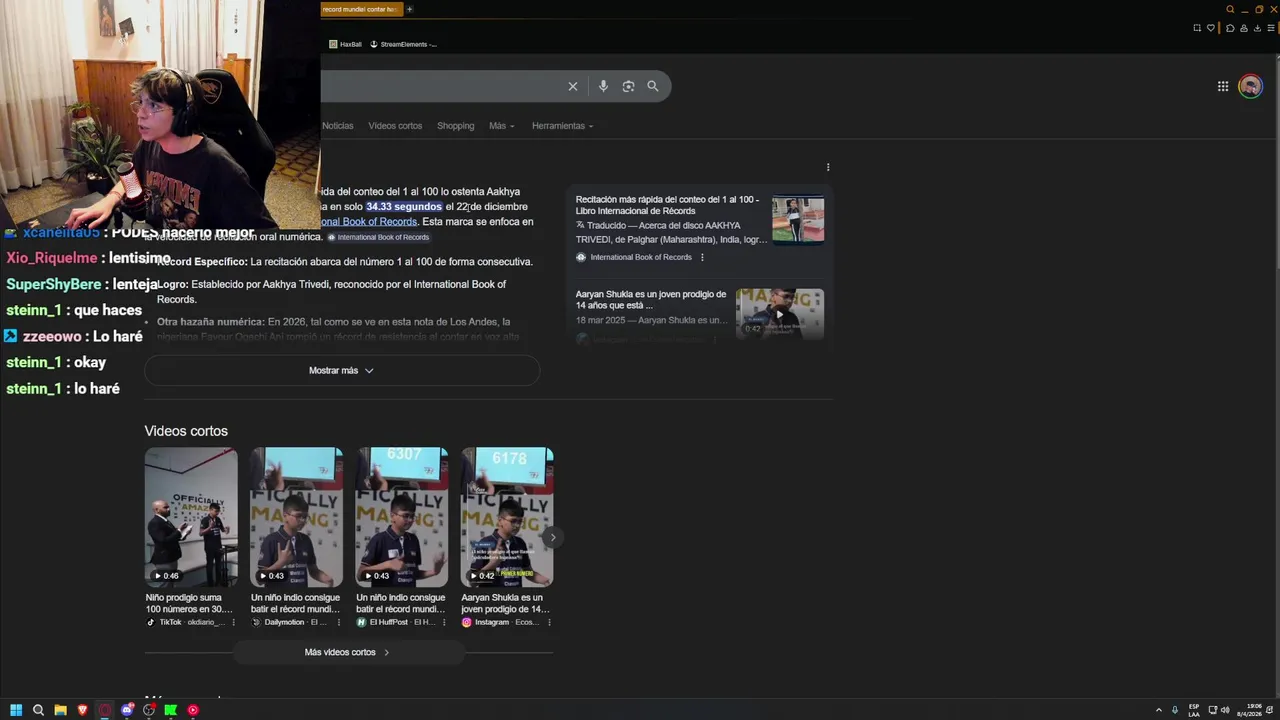Select the highlighted 34.33 segundos text
The height and width of the screenshot is (720, 1280).
404,207
